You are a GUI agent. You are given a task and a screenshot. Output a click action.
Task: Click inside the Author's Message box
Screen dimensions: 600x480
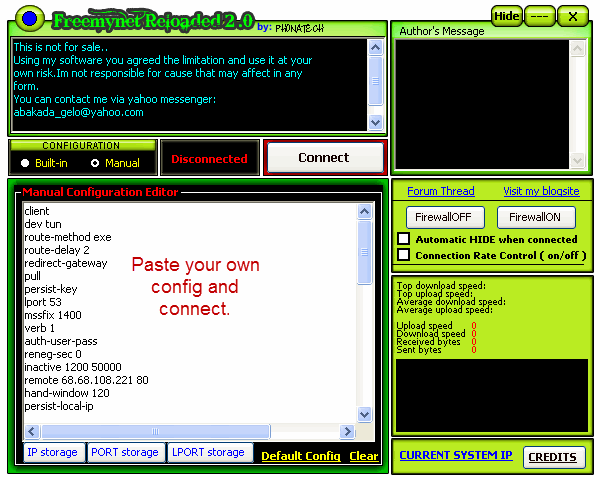pos(482,104)
